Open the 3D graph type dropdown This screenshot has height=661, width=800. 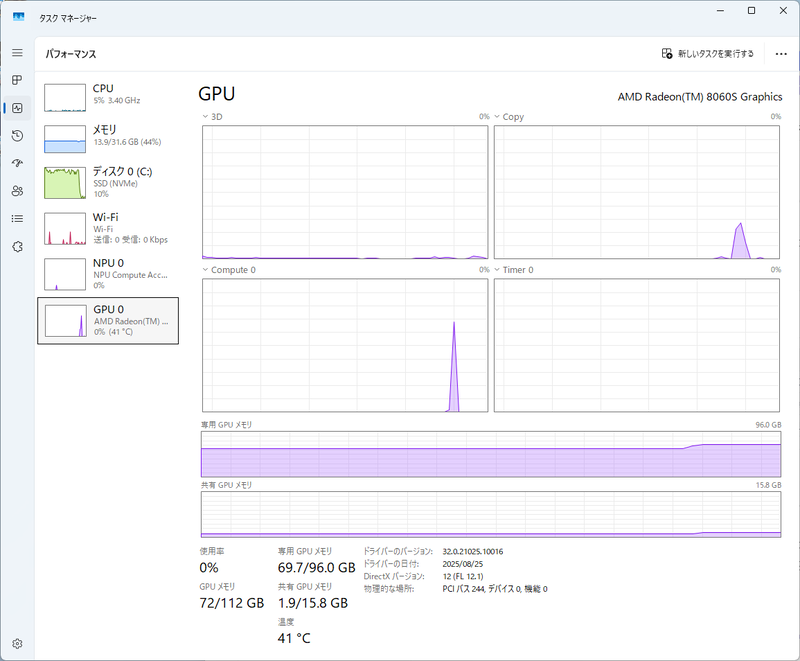point(207,117)
